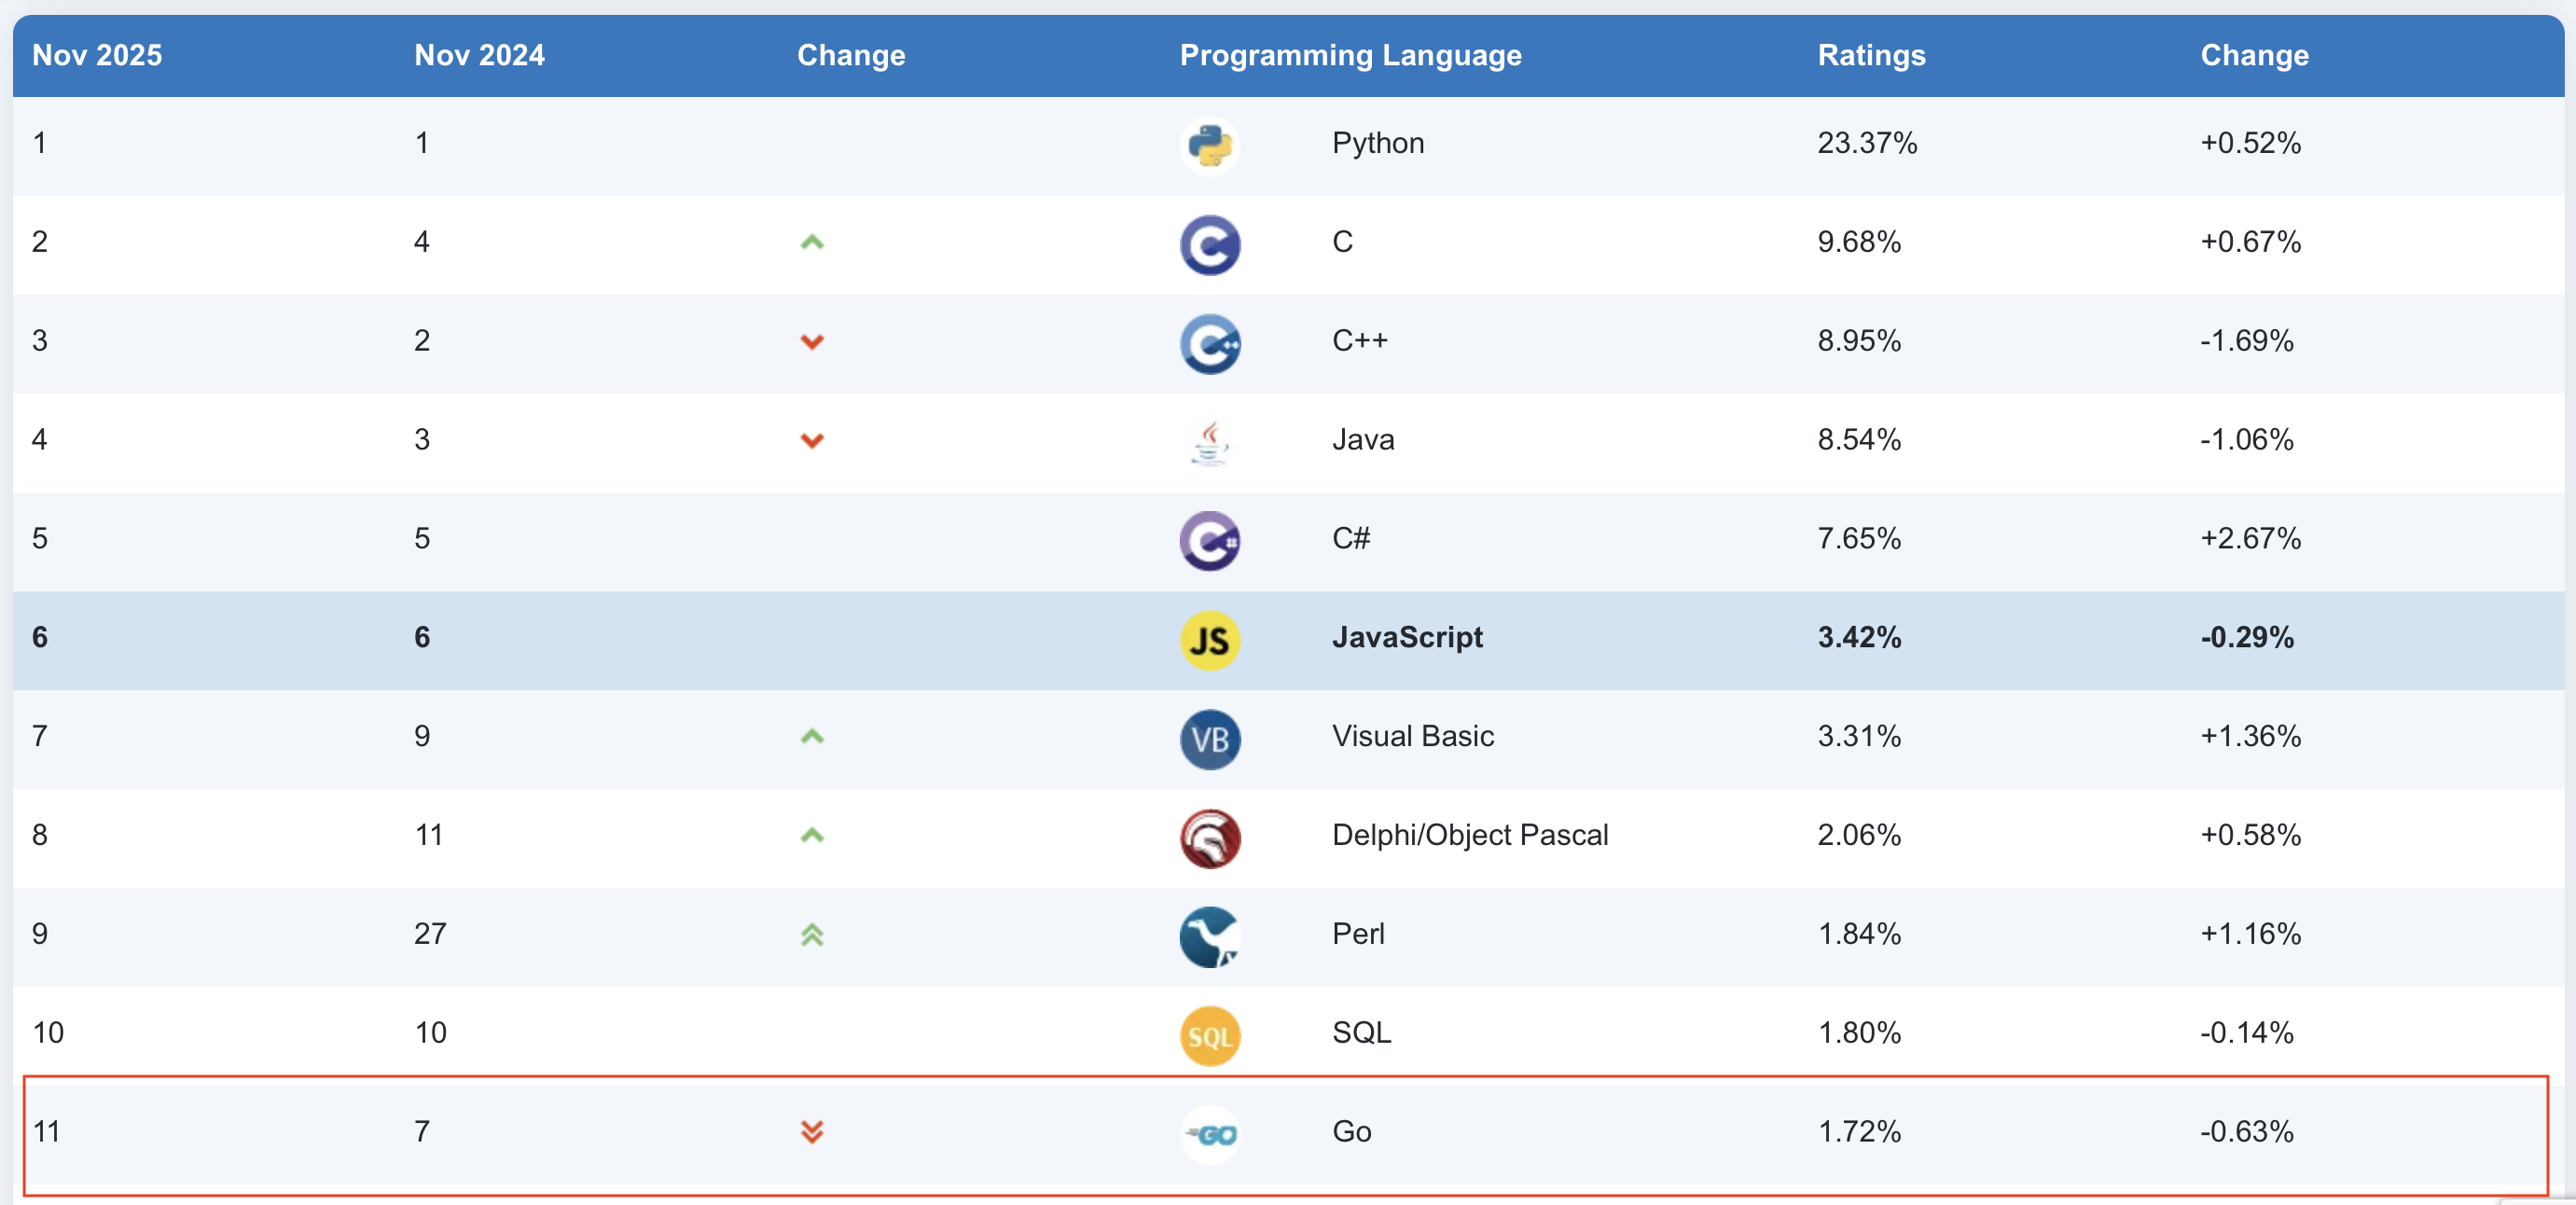Screen dimensions: 2576x1205
Task: Click the Delphi/Object Pascal language name
Action: [x=1470, y=835]
